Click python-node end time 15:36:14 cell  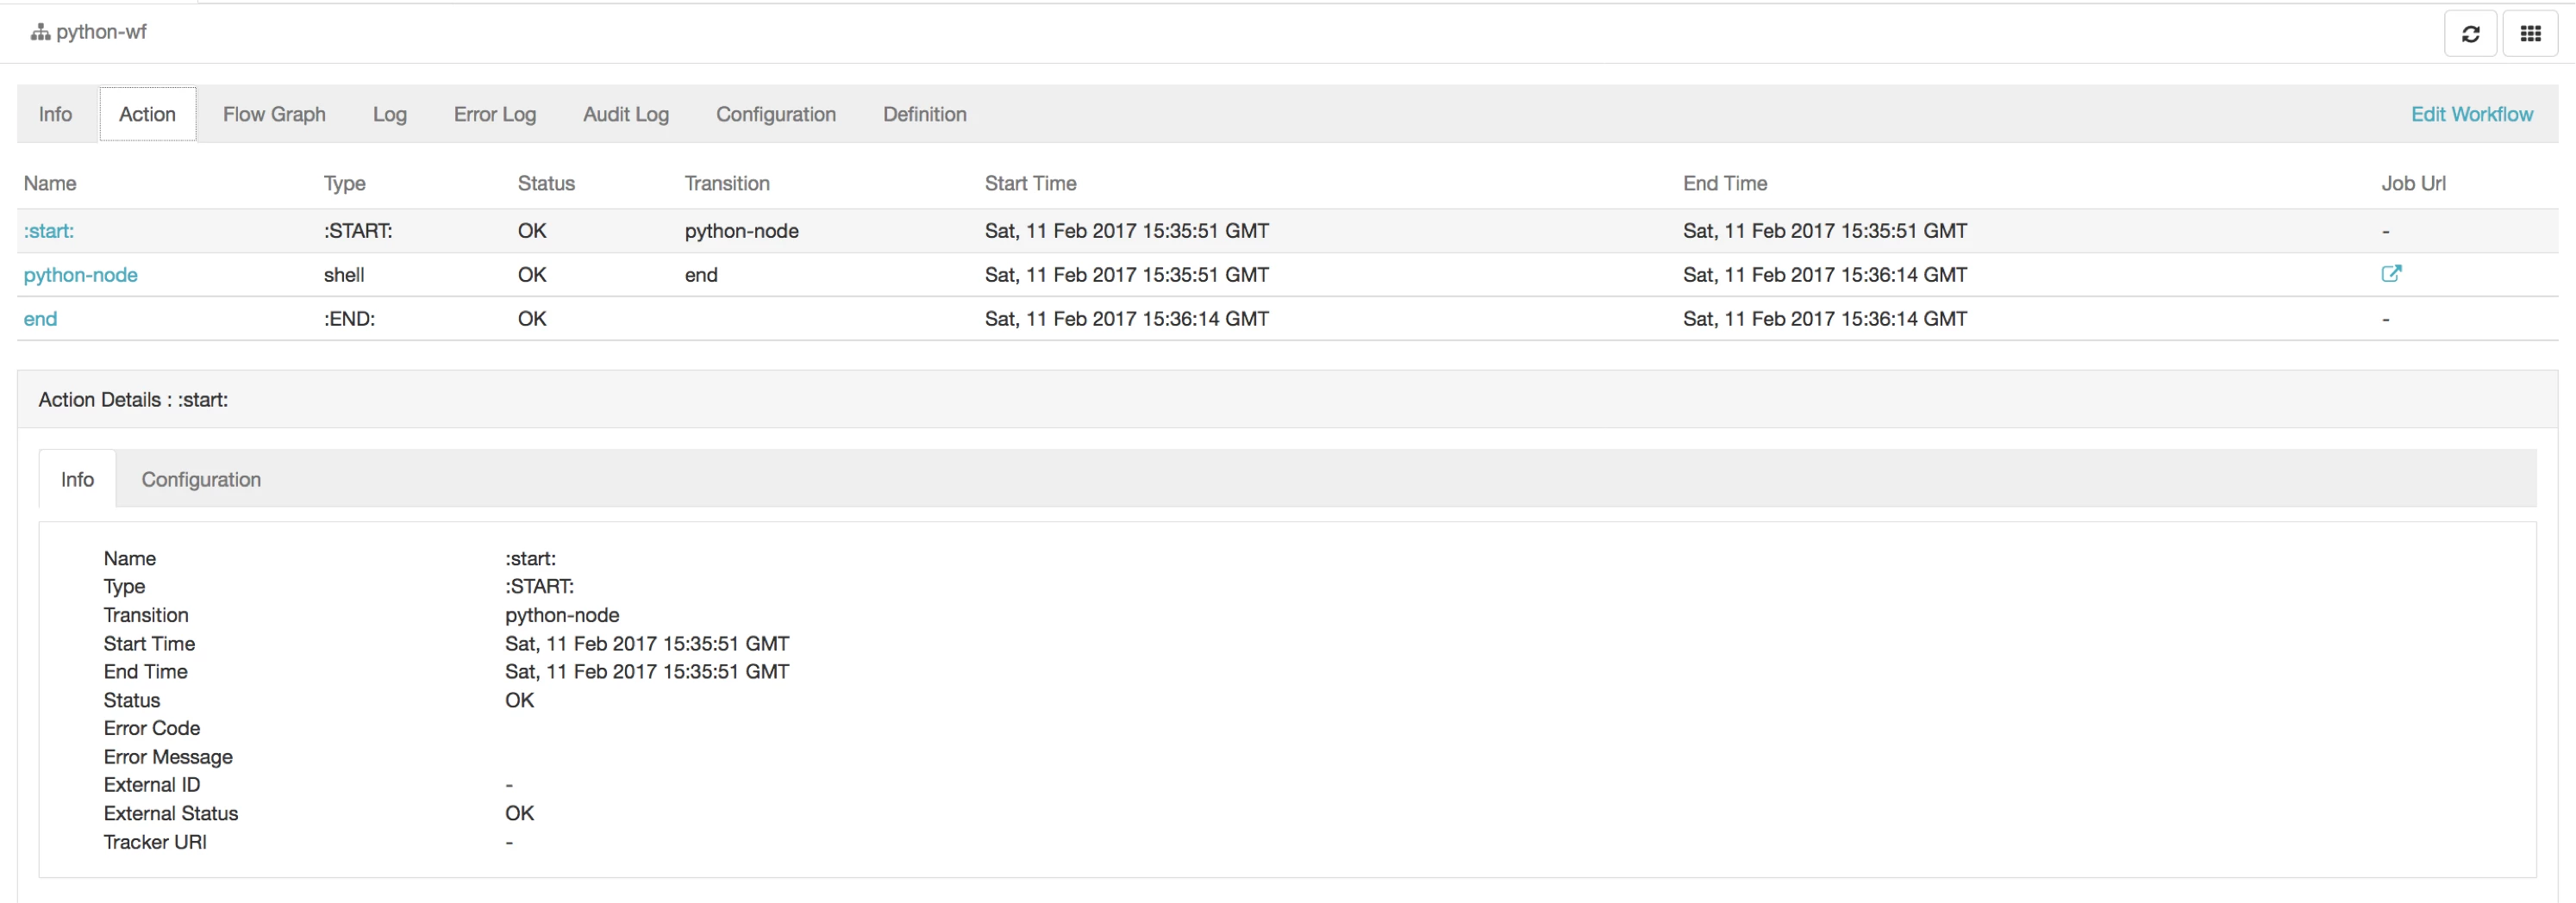point(1825,275)
